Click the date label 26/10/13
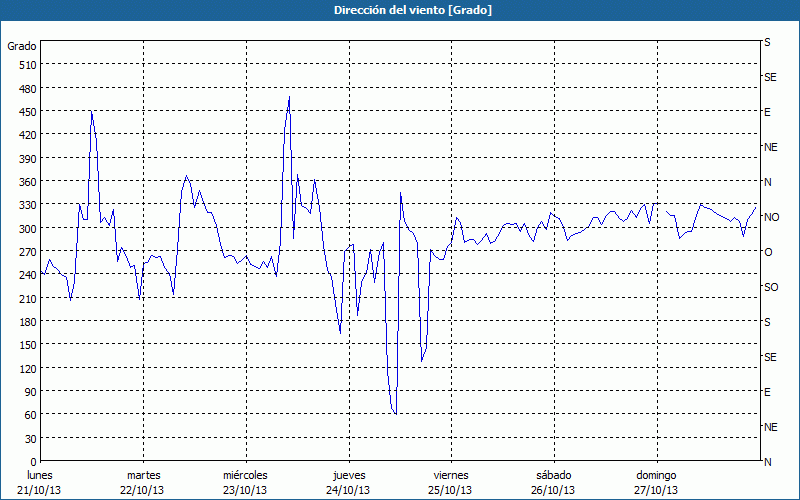Image resolution: width=800 pixels, height=500 pixels. tap(552, 490)
